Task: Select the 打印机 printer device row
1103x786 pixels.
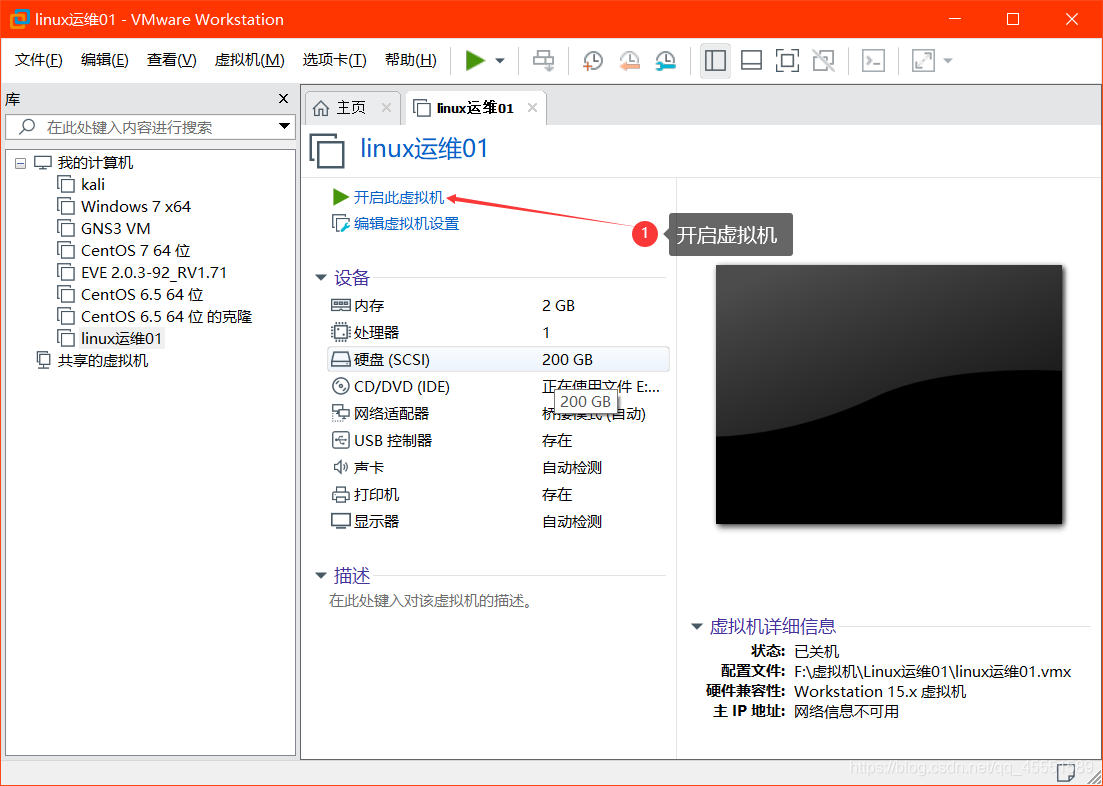Action: 498,495
